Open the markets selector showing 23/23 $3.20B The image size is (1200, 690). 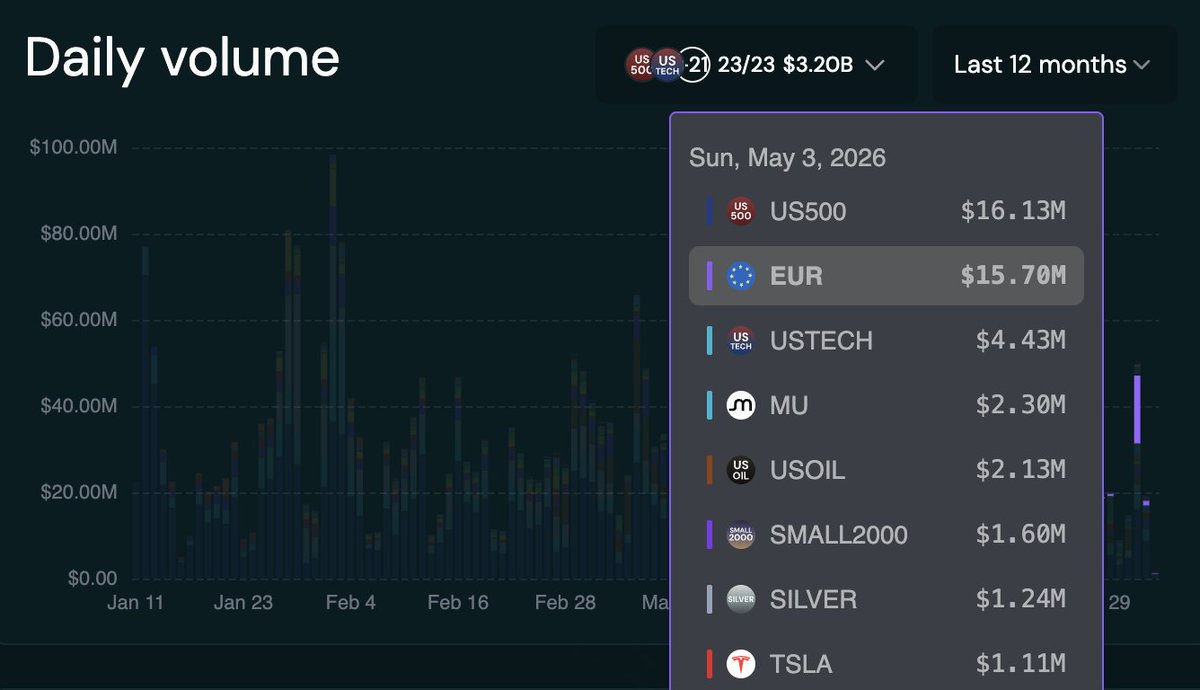pos(756,65)
